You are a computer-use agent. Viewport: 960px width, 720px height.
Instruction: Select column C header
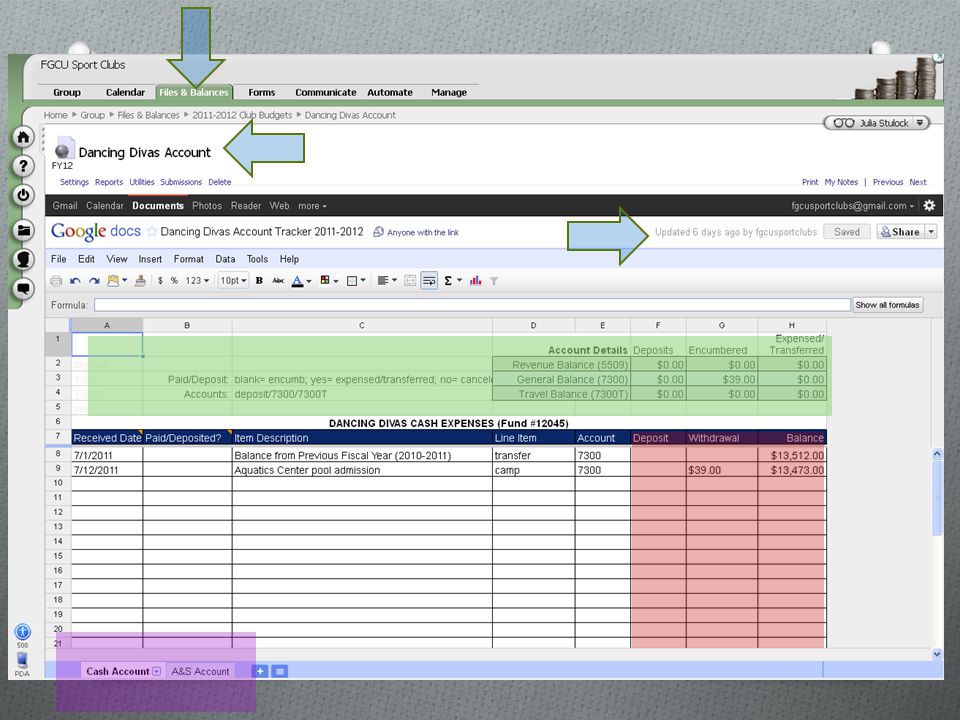pos(362,326)
